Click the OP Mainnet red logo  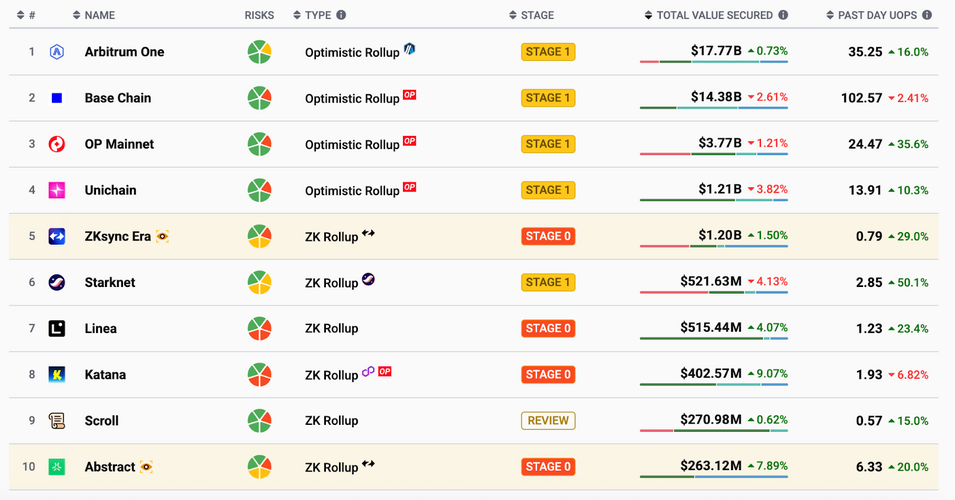click(x=57, y=144)
